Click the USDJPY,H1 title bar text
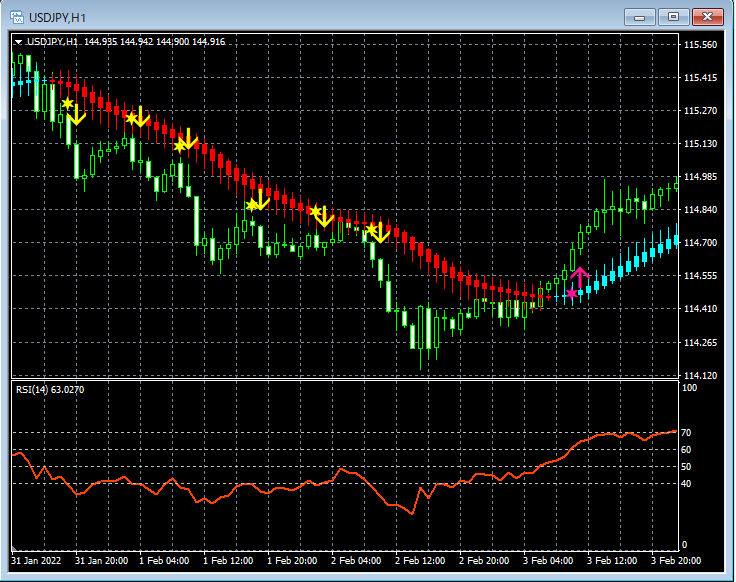This screenshot has height=582, width=736. click(x=56, y=17)
